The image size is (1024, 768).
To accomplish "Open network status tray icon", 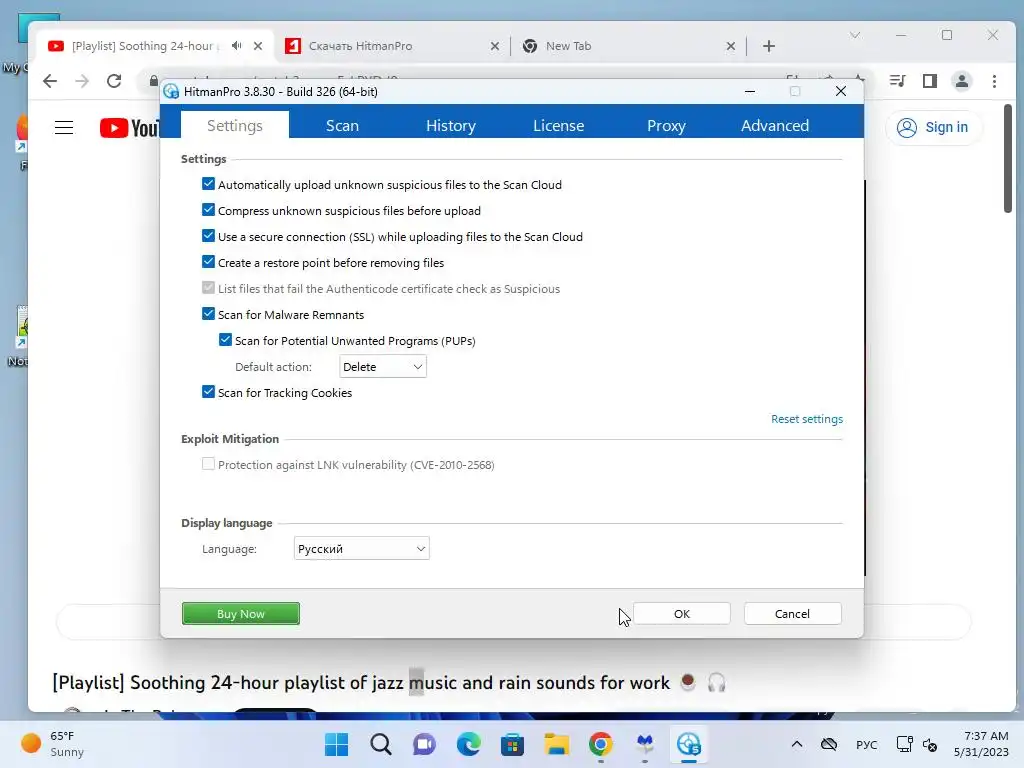I will coord(904,744).
